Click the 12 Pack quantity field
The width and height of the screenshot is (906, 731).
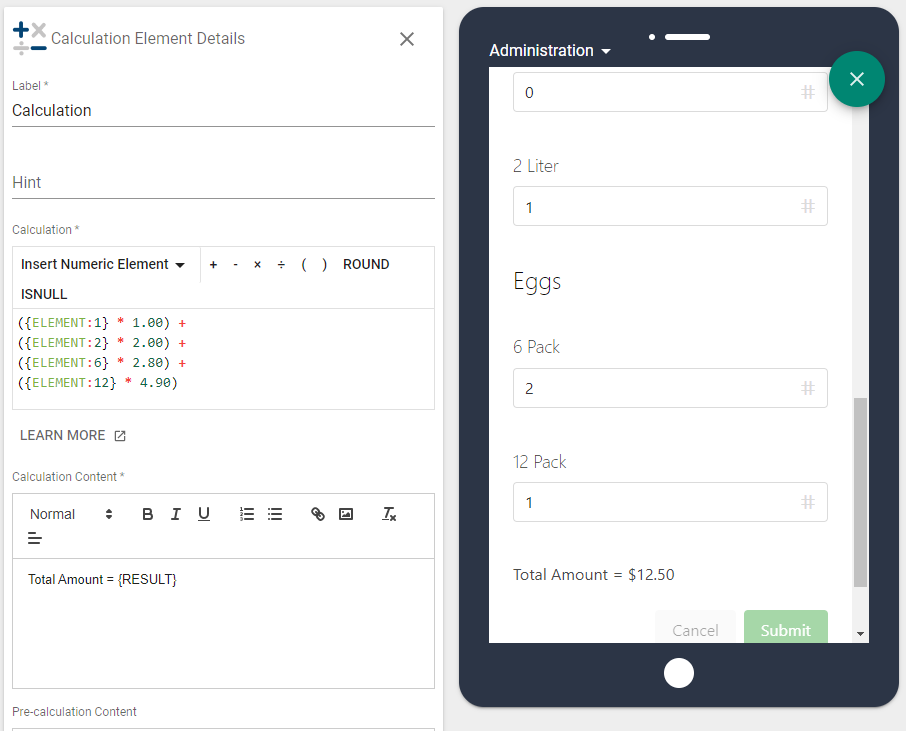click(670, 502)
